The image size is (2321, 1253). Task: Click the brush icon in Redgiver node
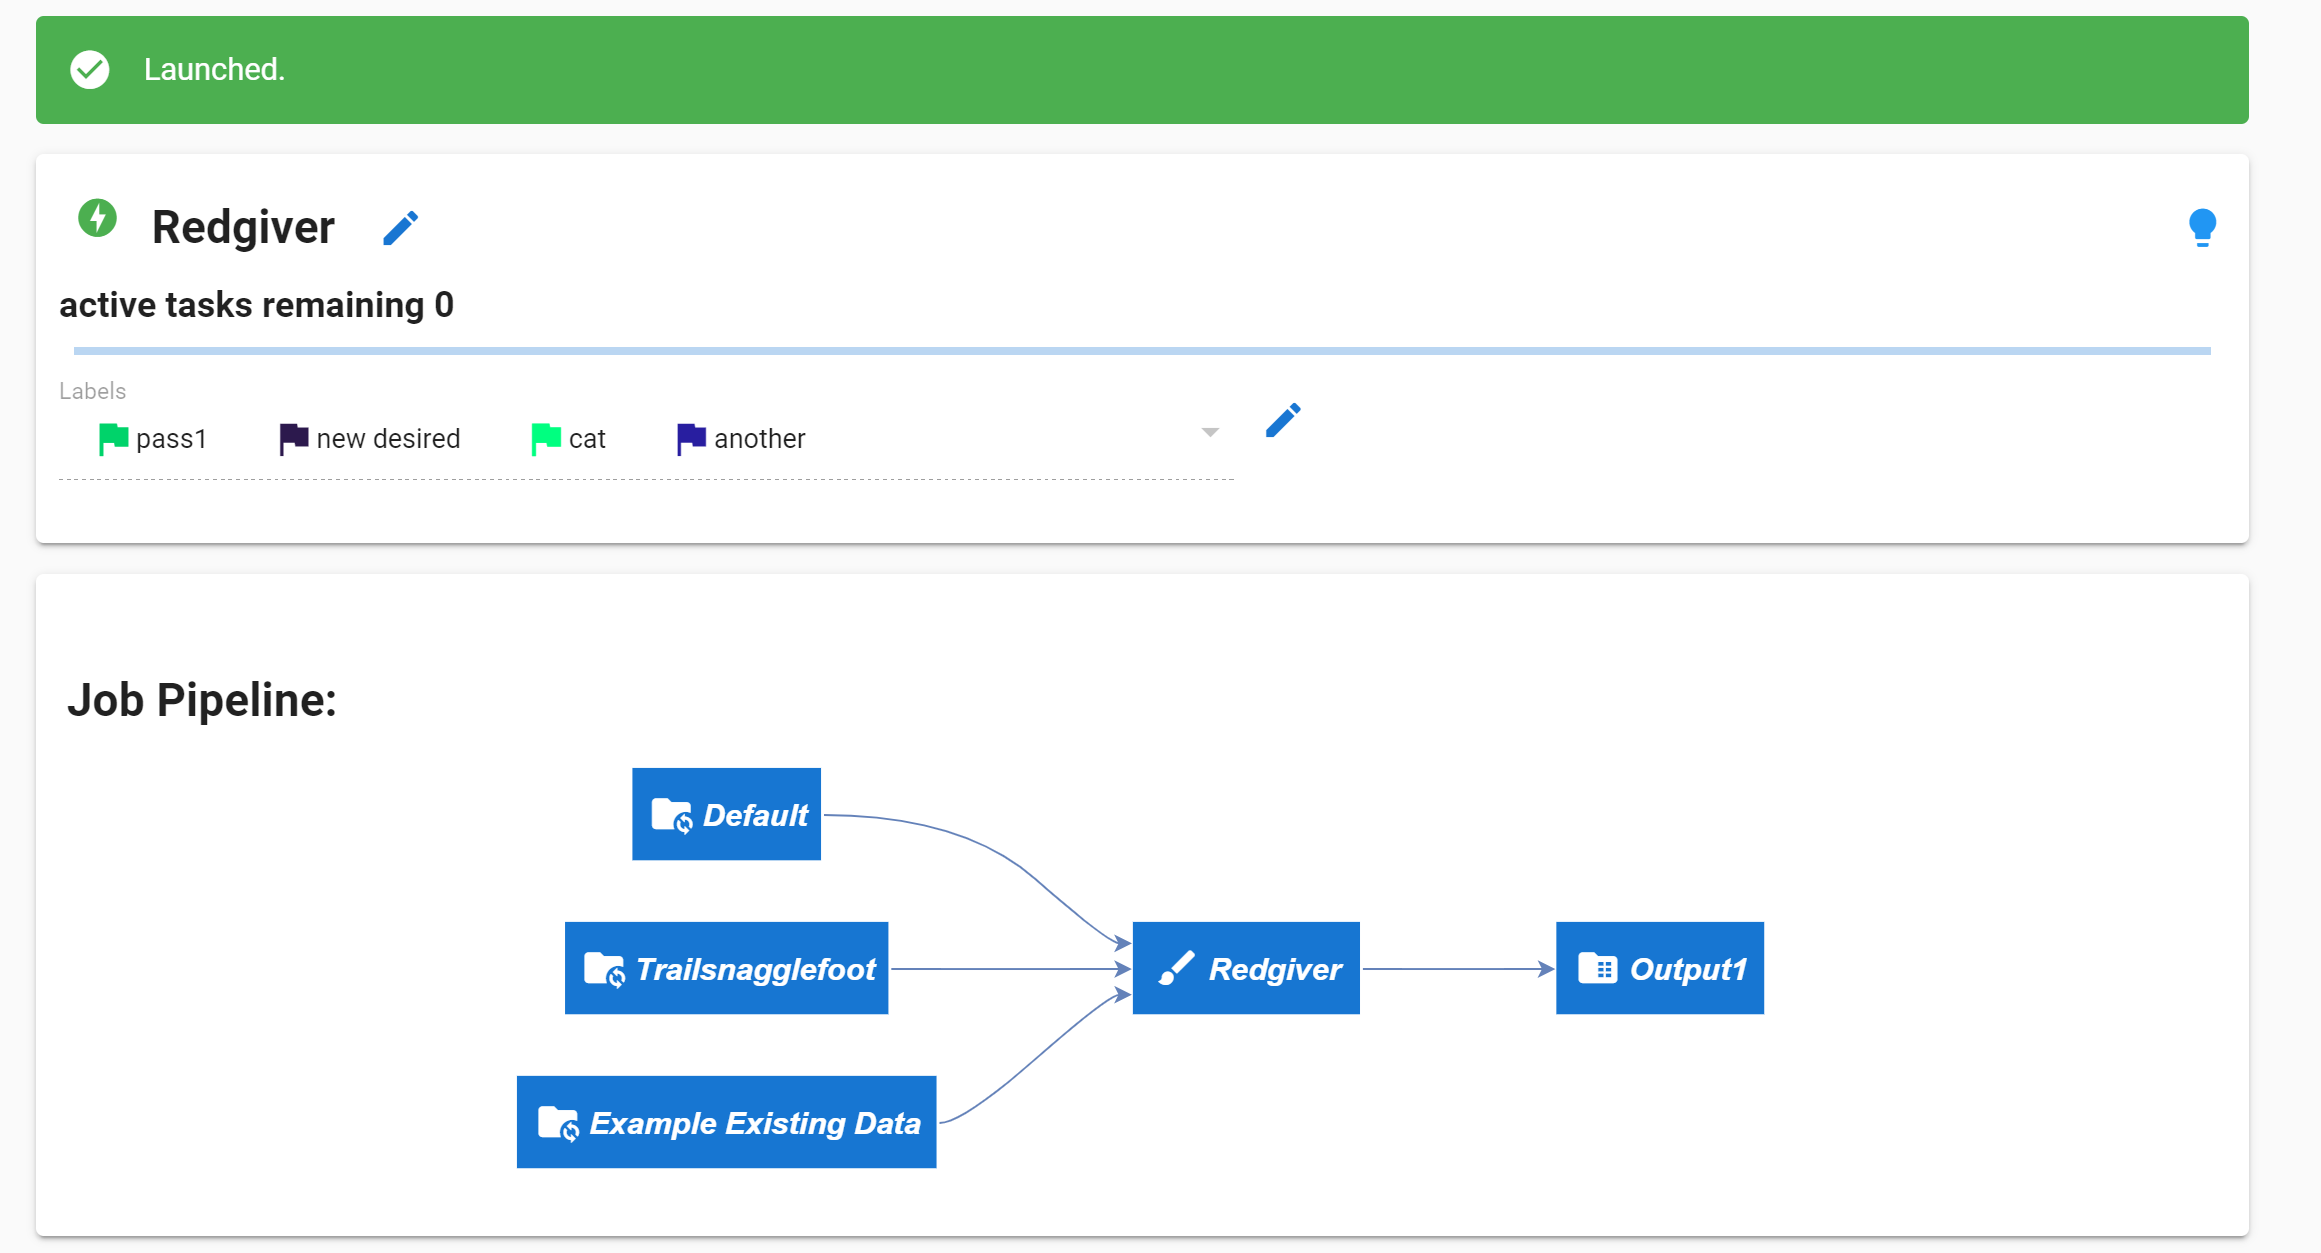pyautogui.click(x=1176, y=968)
